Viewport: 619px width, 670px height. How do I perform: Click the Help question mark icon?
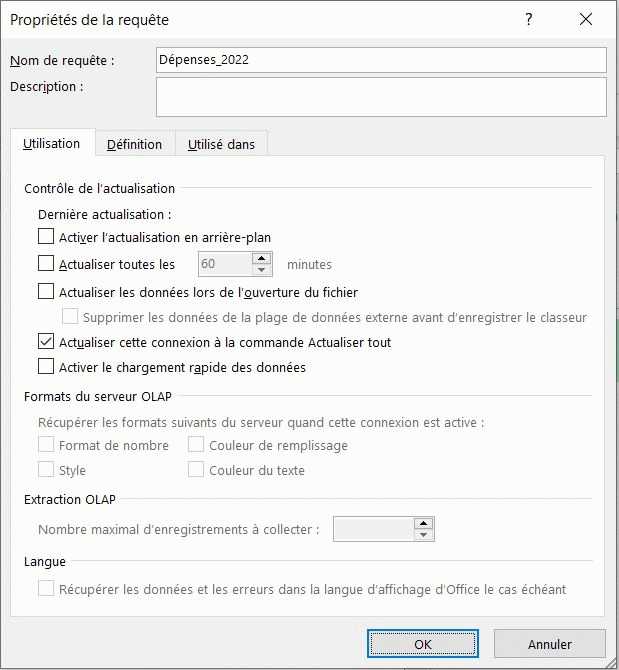[528, 19]
